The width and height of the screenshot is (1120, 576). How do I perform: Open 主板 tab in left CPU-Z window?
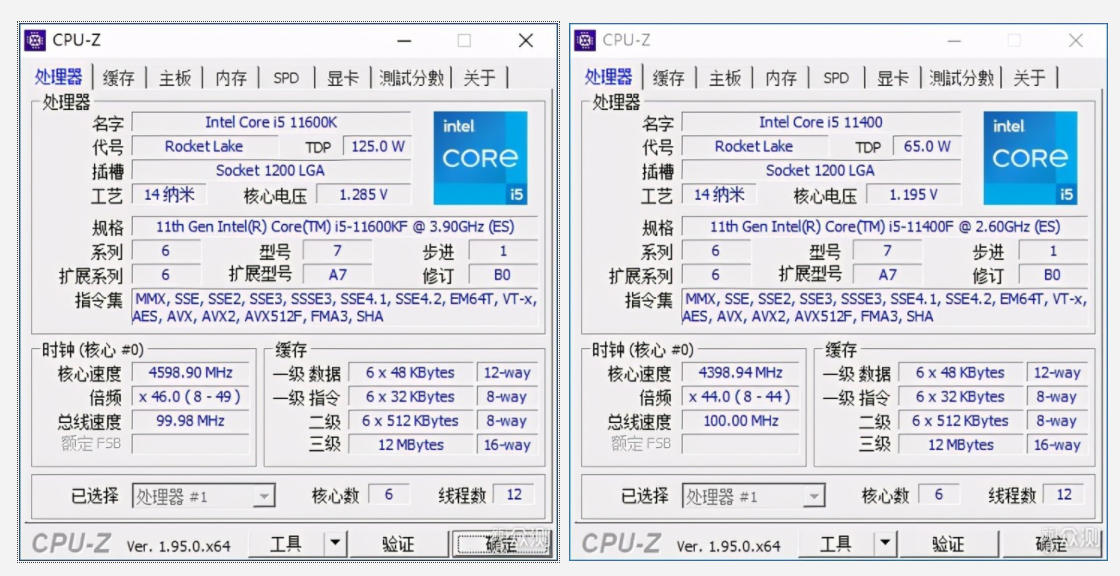(175, 78)
